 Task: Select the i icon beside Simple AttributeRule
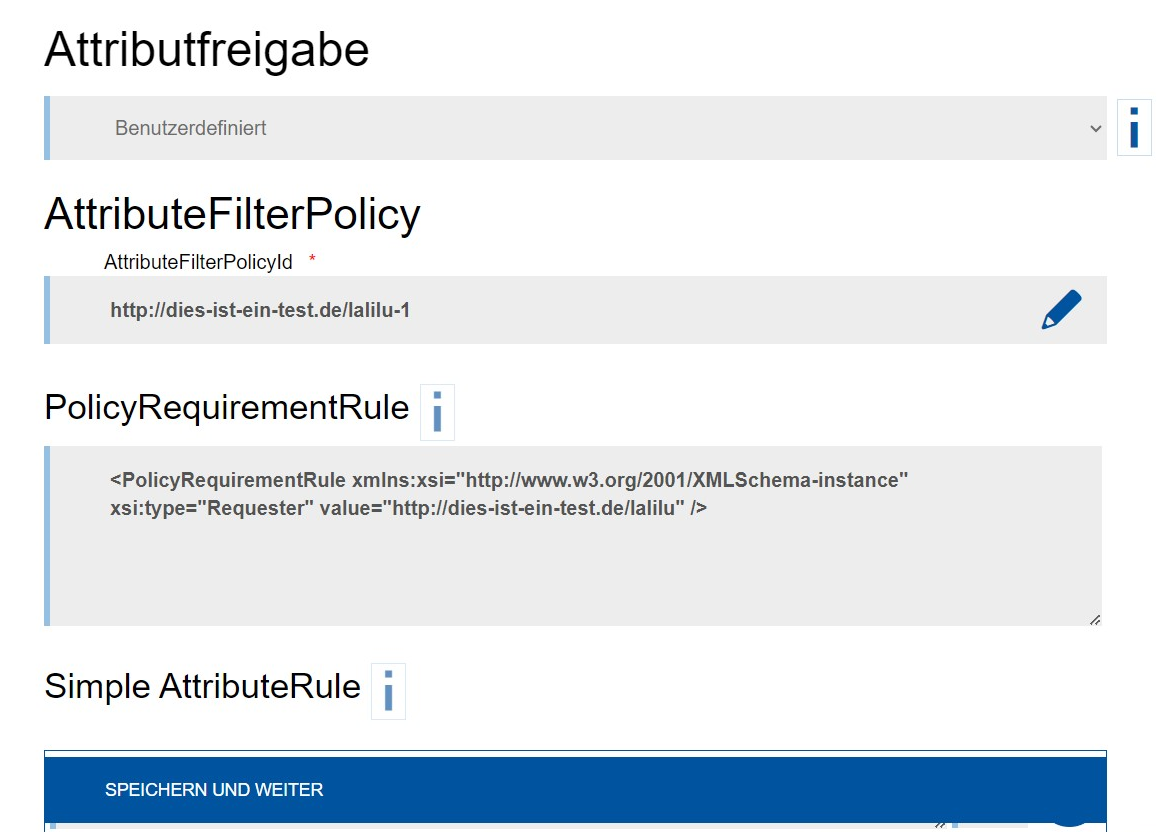388,691
